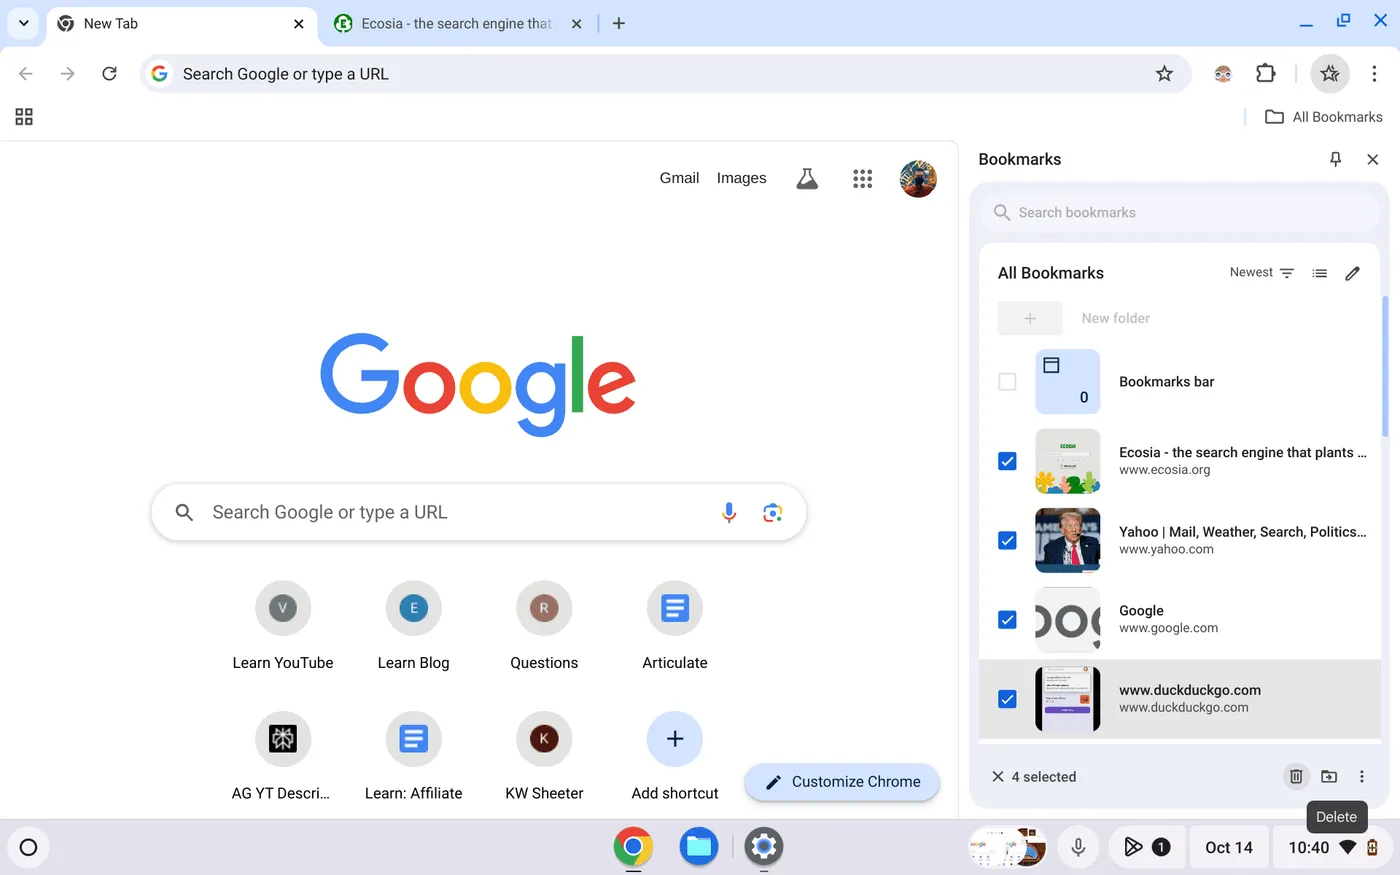Open Gmail link
Image resolution: width=1400 pixels, height=875 pixels.
coord(679,178)
